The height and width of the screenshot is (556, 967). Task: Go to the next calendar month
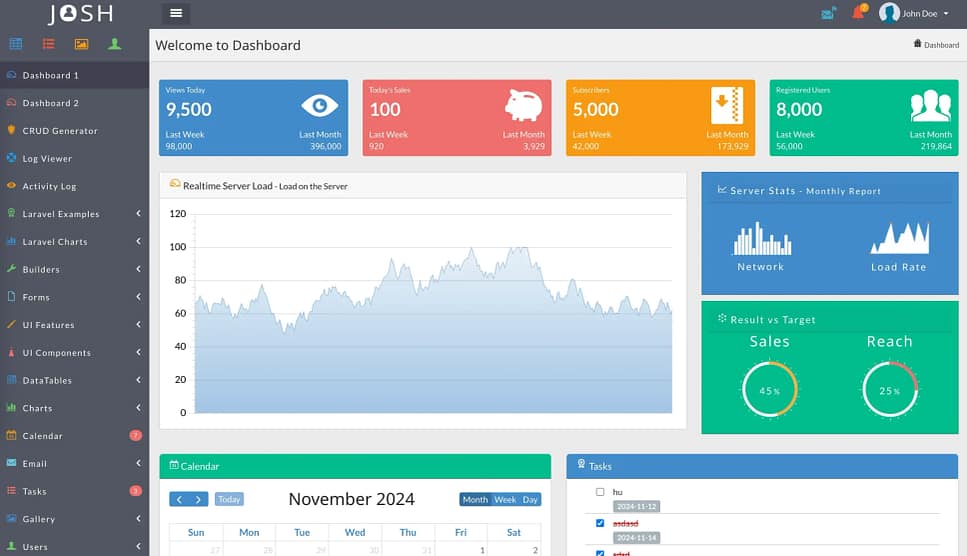tap(199, 500)
